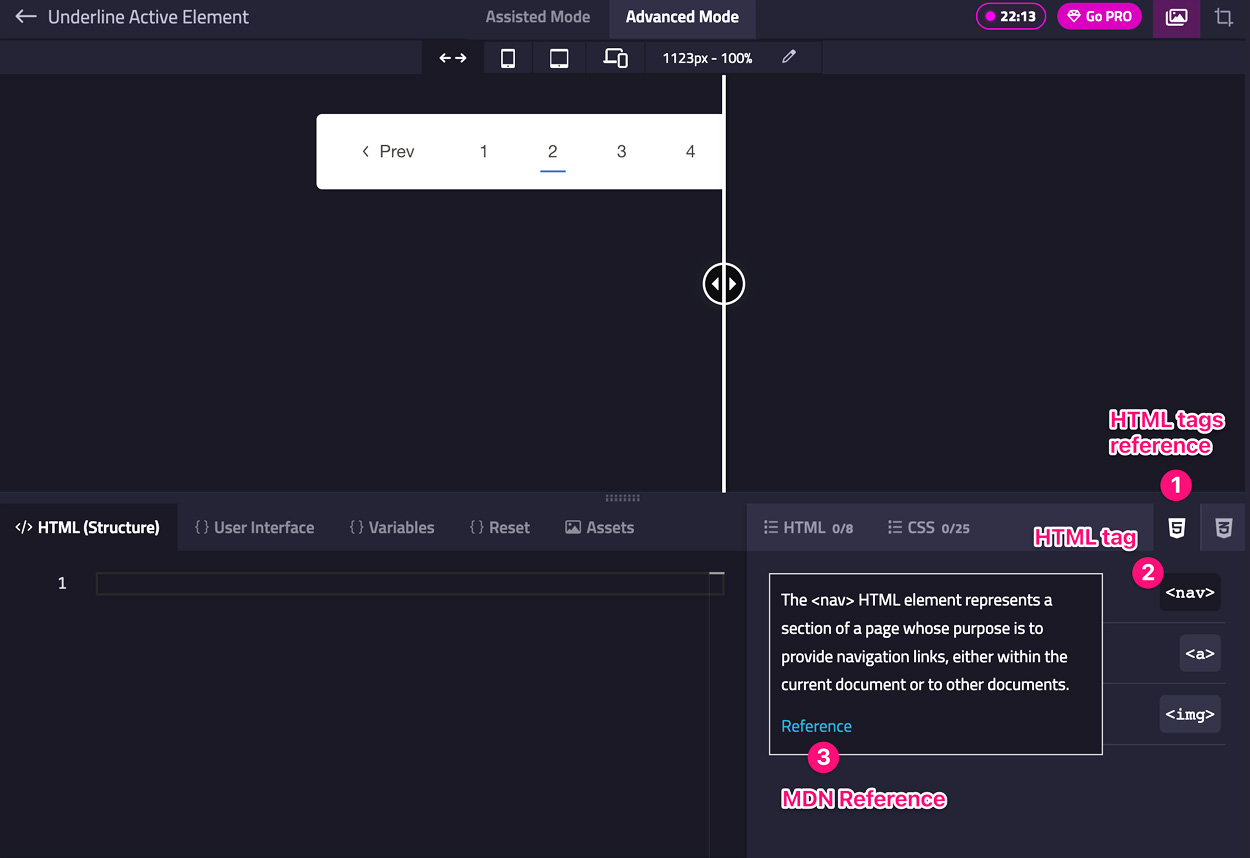Screen dimensions: 1250x858
Task: Click the Go PRO button
Action: point(1099,16)
